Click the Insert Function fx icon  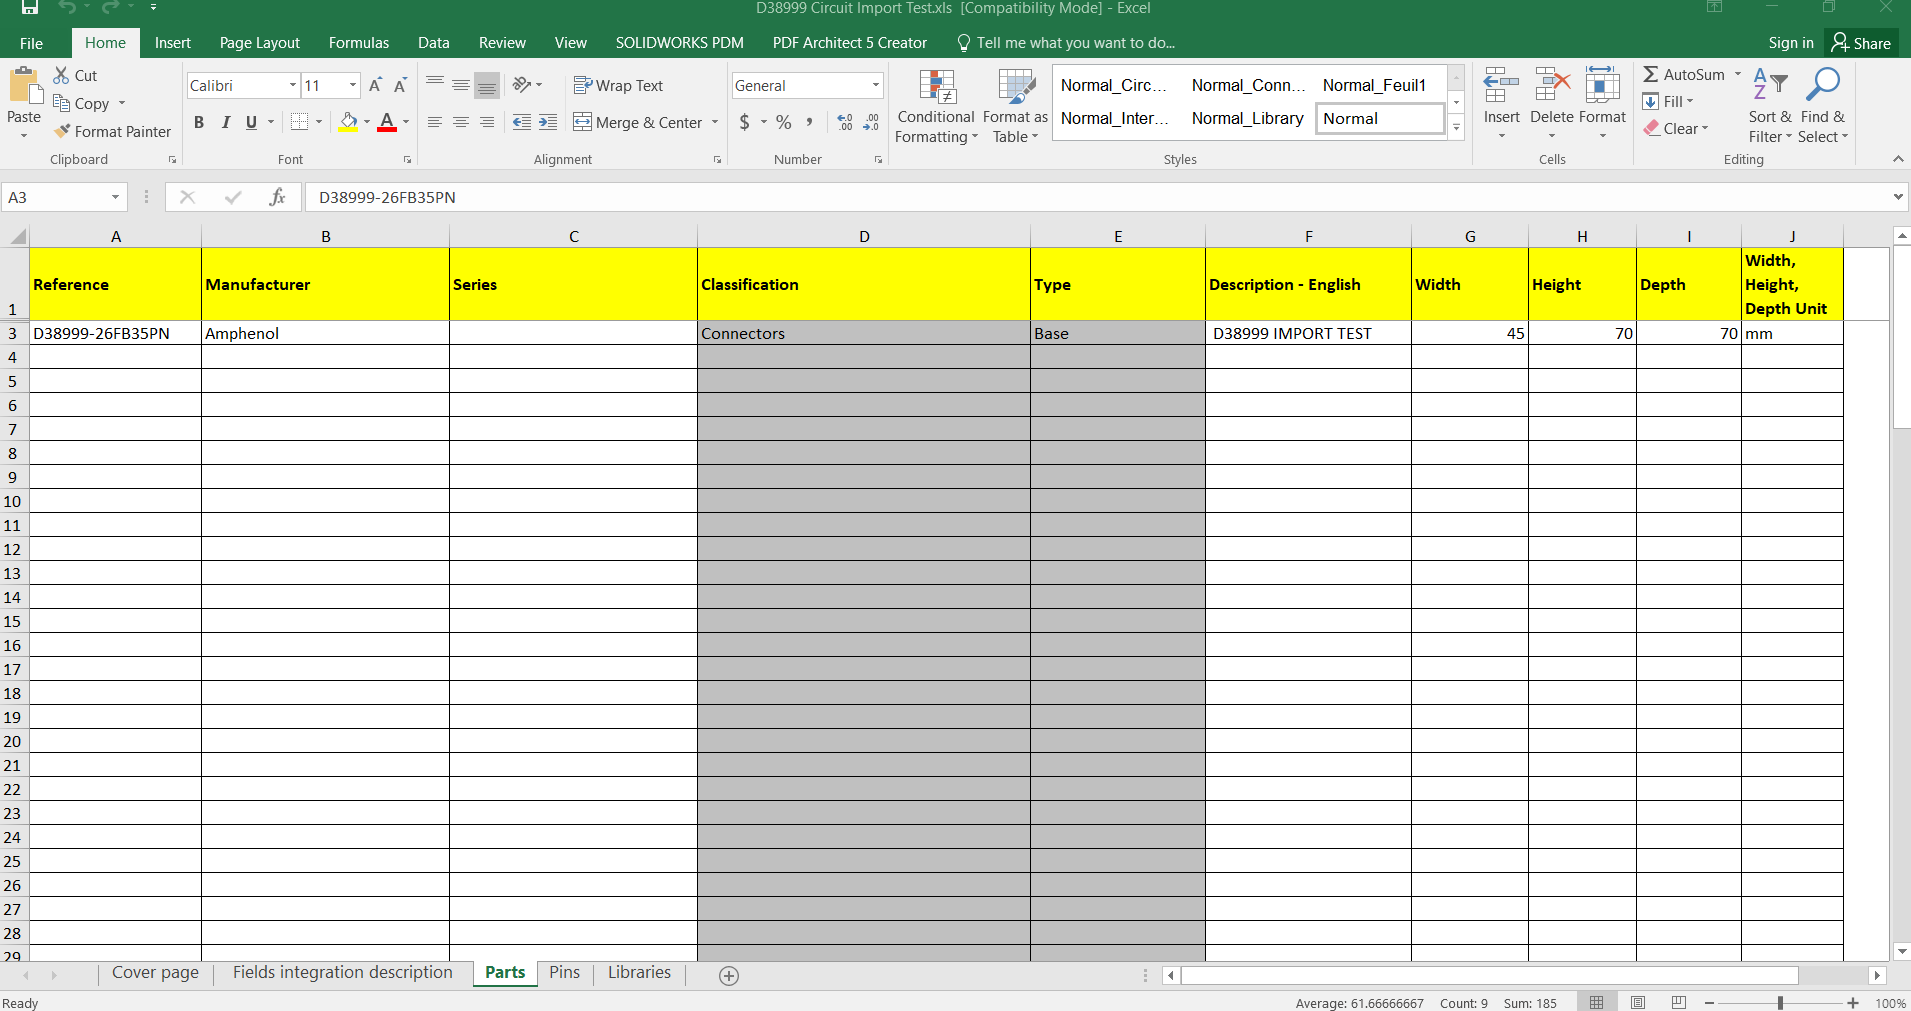277,197
